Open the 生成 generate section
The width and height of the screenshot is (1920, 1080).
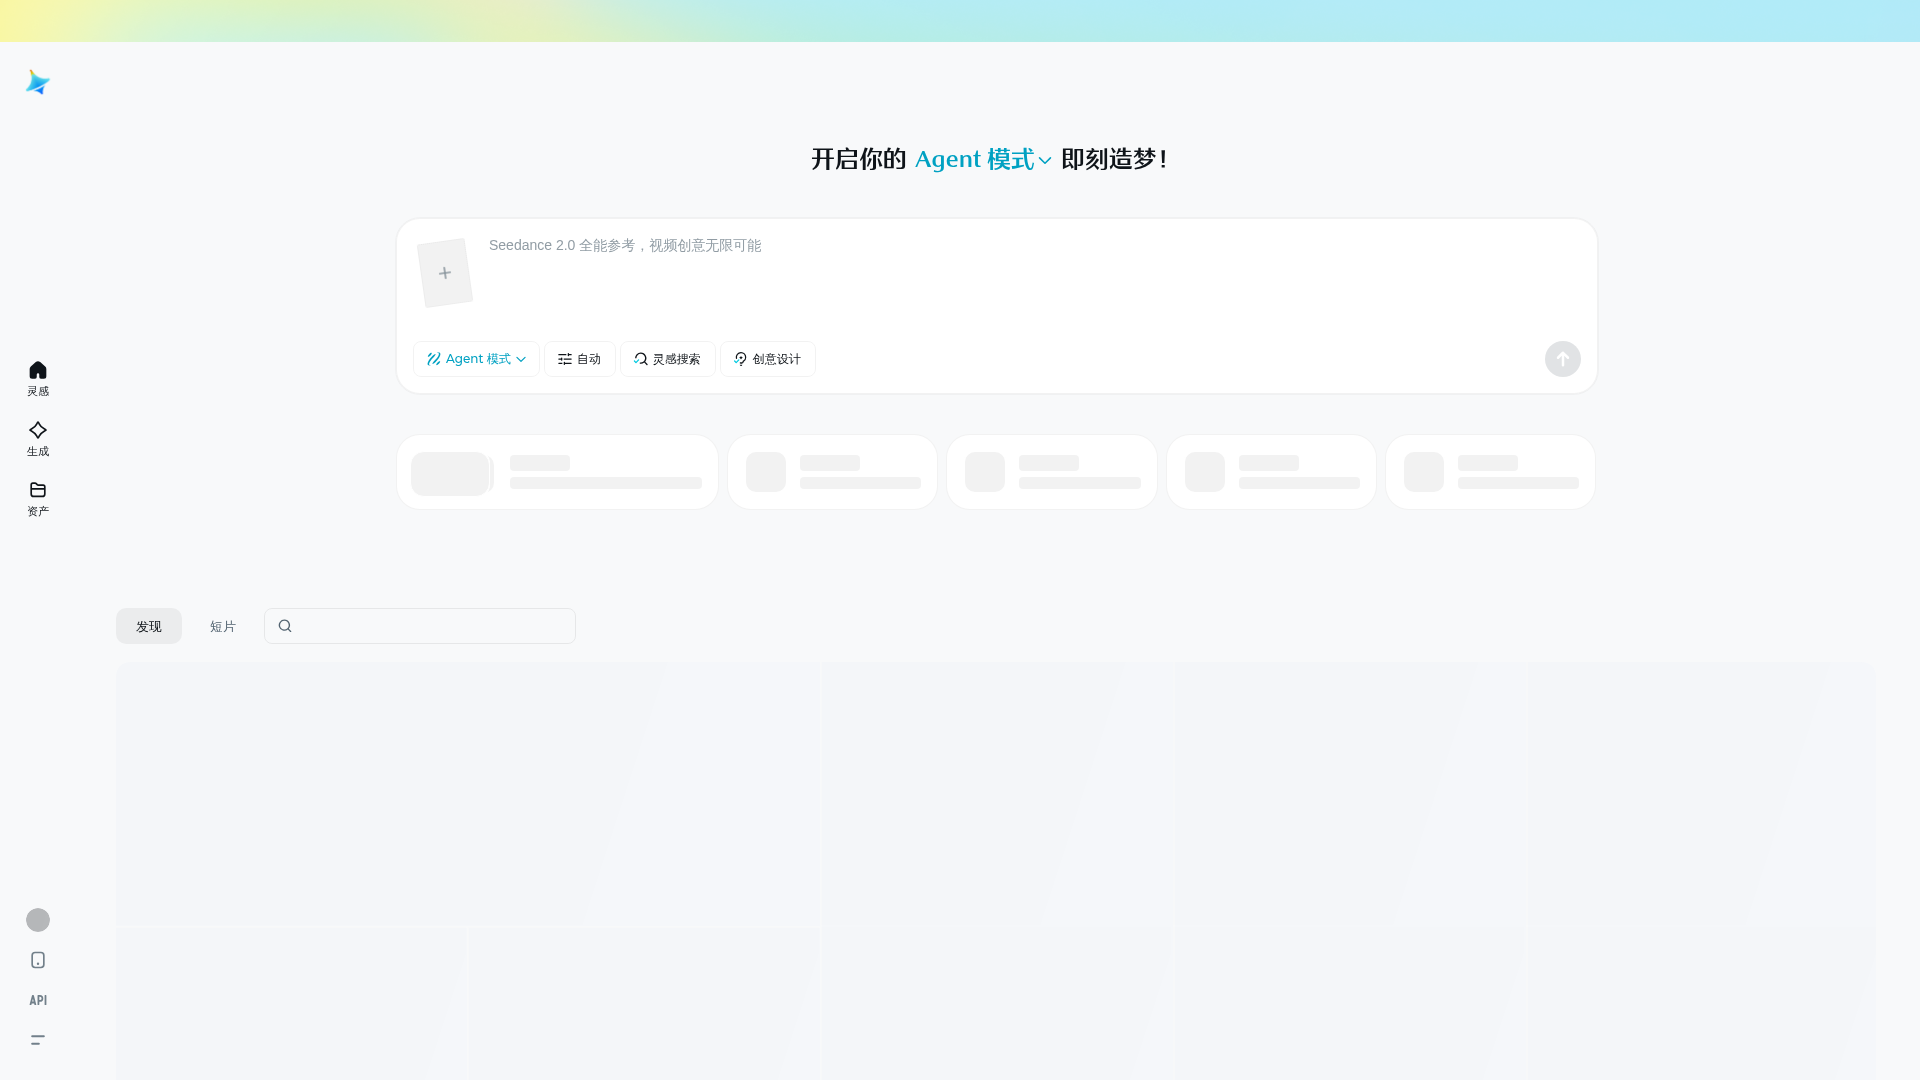tap(38, 439)
